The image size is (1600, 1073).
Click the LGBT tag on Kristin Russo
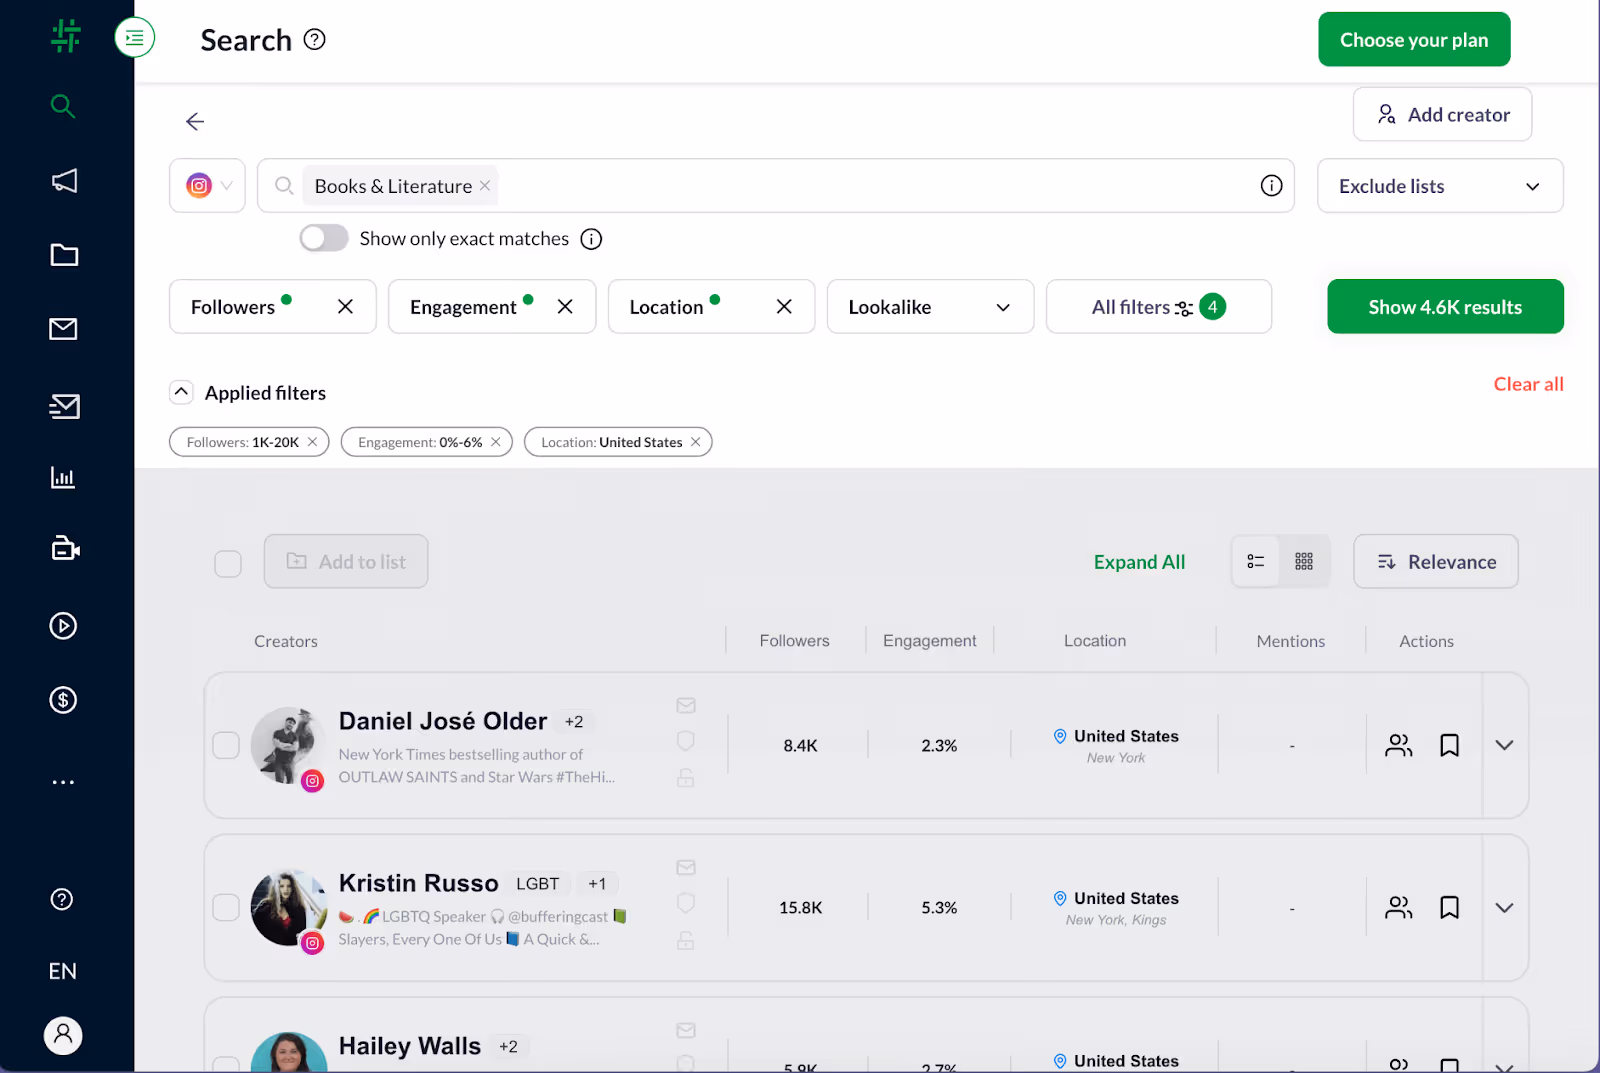(538, 884)
